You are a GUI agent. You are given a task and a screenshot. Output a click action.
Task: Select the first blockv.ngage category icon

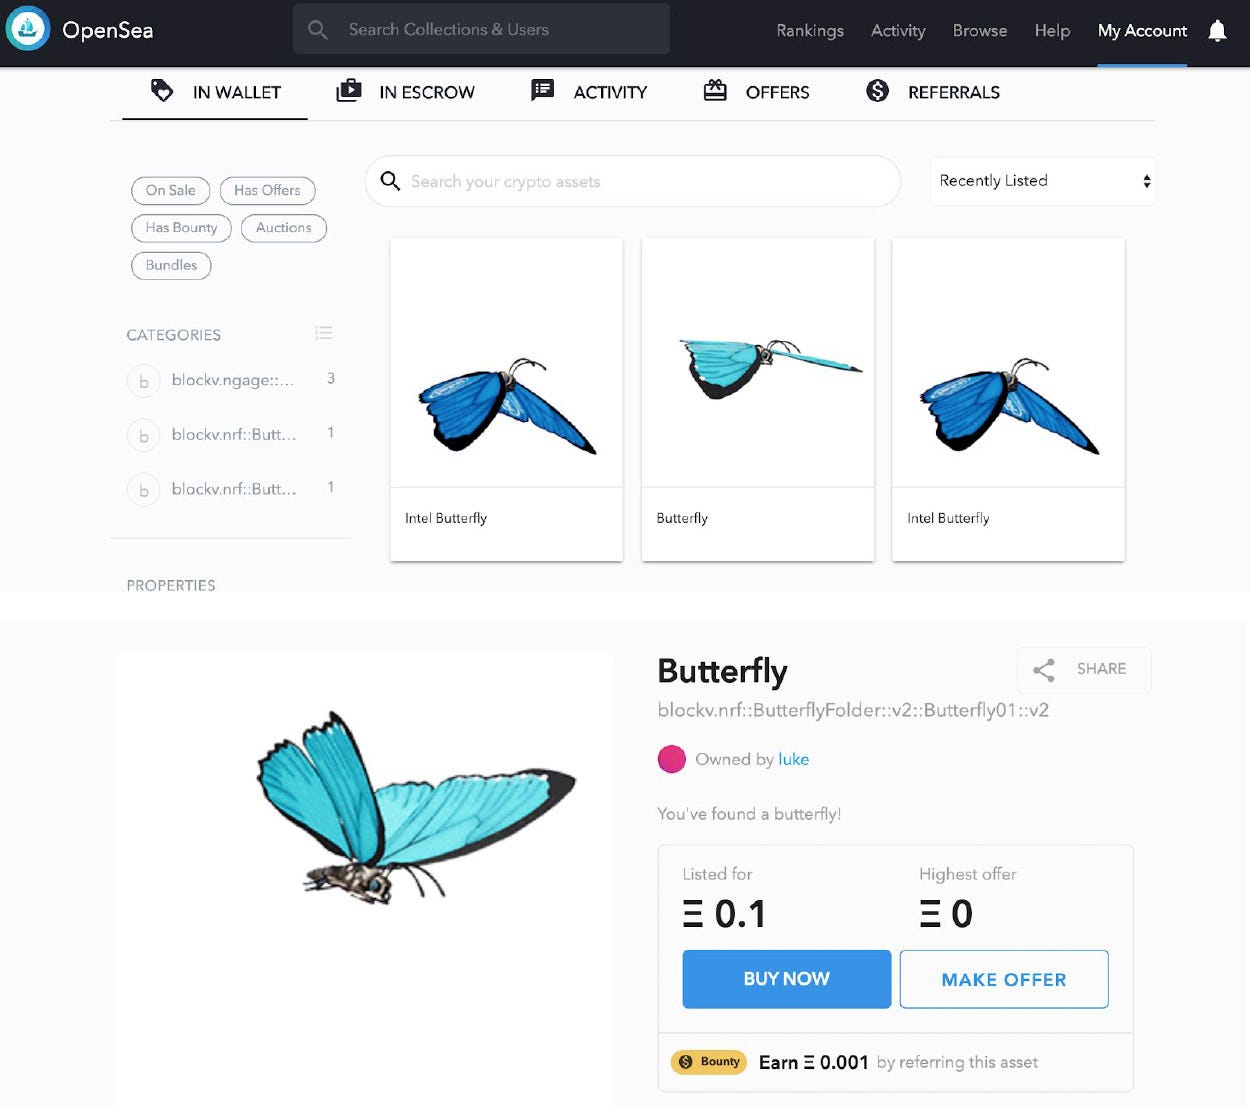point(144,381)
